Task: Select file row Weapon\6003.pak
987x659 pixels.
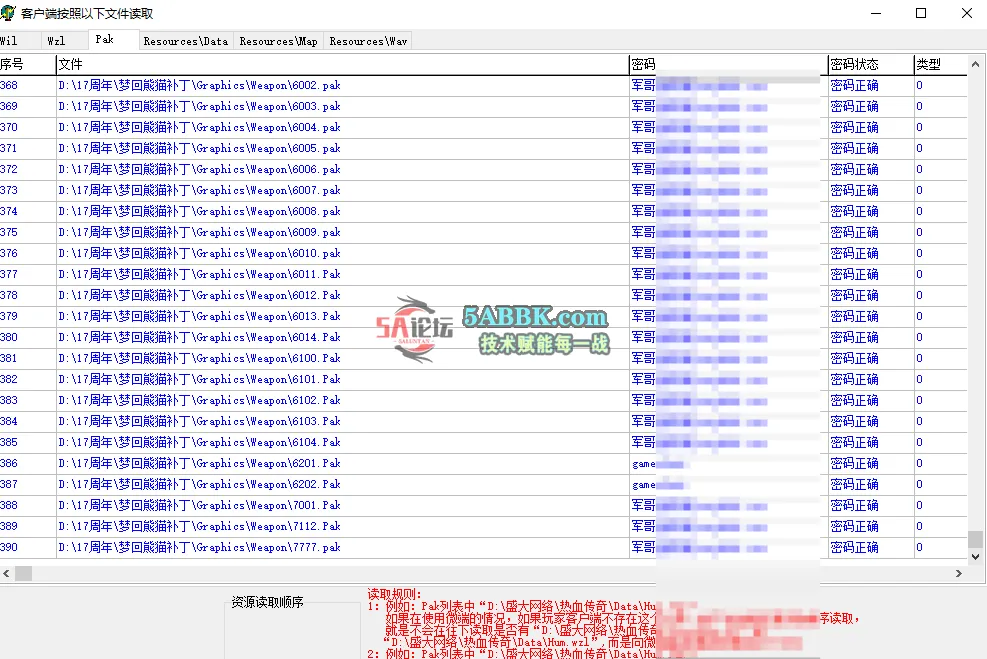Action: point(483,106)
